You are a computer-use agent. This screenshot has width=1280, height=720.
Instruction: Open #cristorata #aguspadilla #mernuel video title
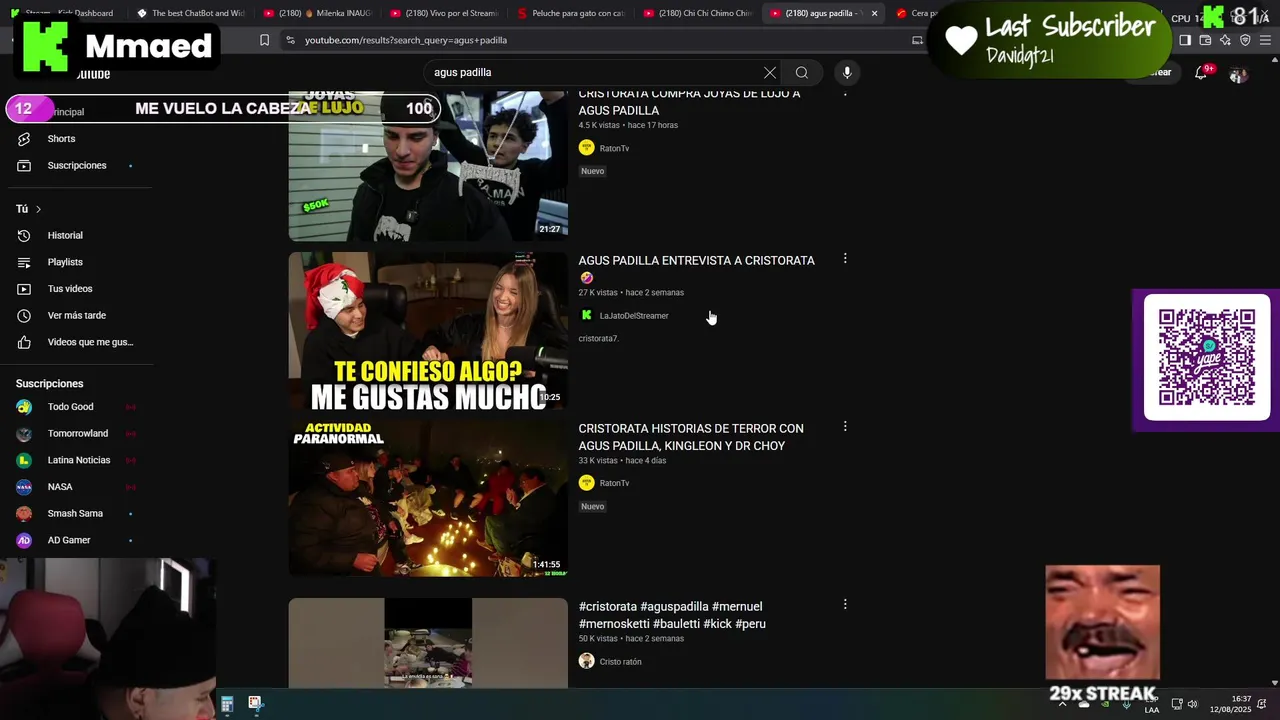[x=672, y=615]
